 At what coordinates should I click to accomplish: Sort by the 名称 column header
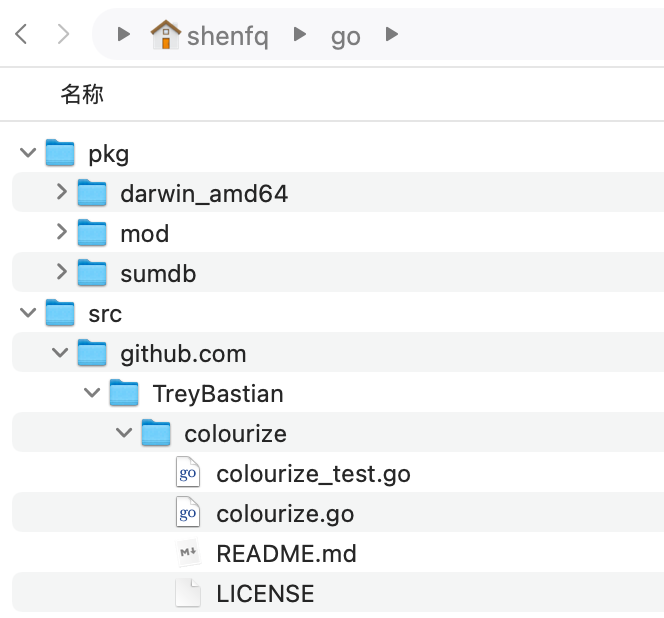[x=82, y=95]
